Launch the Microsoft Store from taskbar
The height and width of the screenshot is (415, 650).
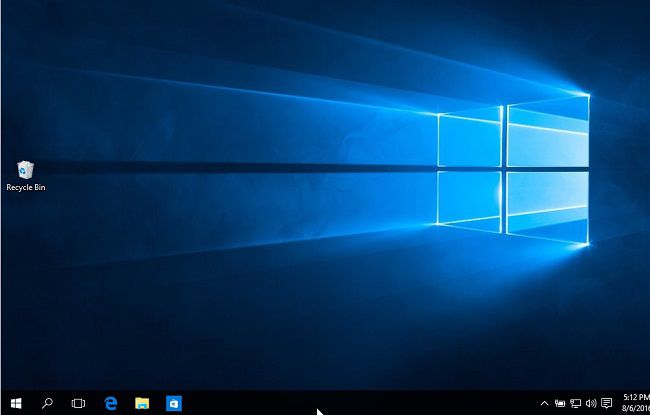174,403
